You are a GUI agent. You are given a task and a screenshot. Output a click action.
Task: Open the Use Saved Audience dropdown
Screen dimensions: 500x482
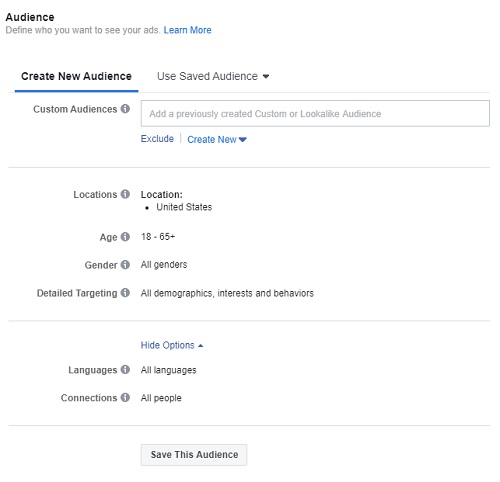pos(213,76)
